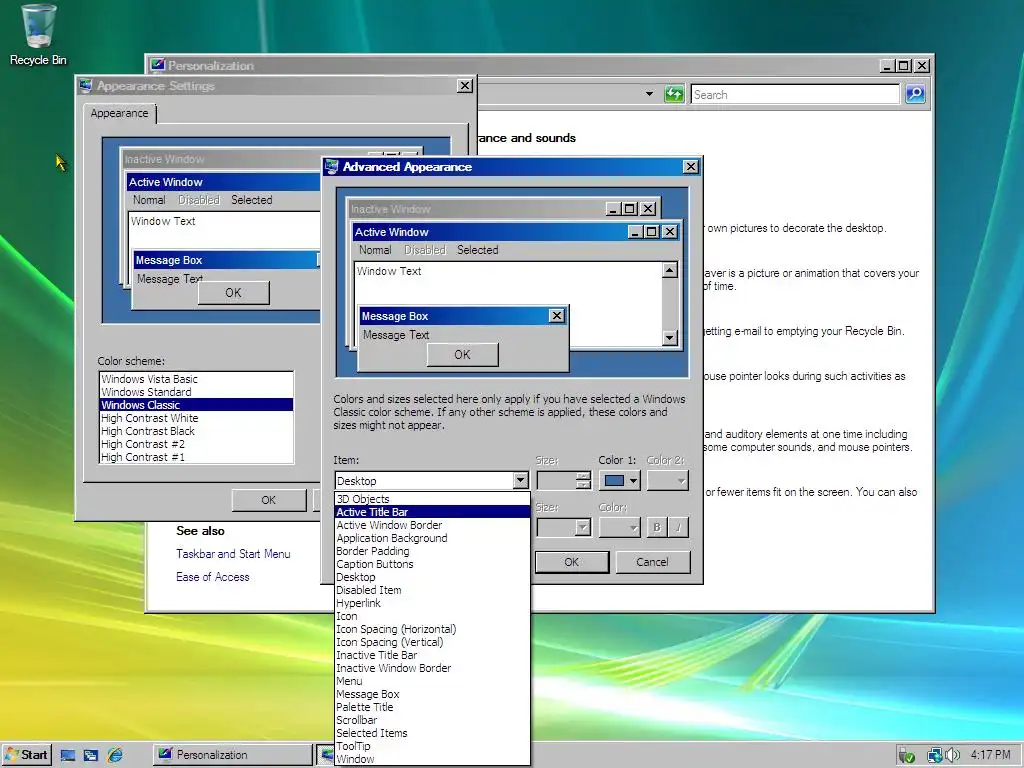Screen dimensions: 1024x768
Task: Open address bar dropdown arrow in Personalization
Action: 649,94
